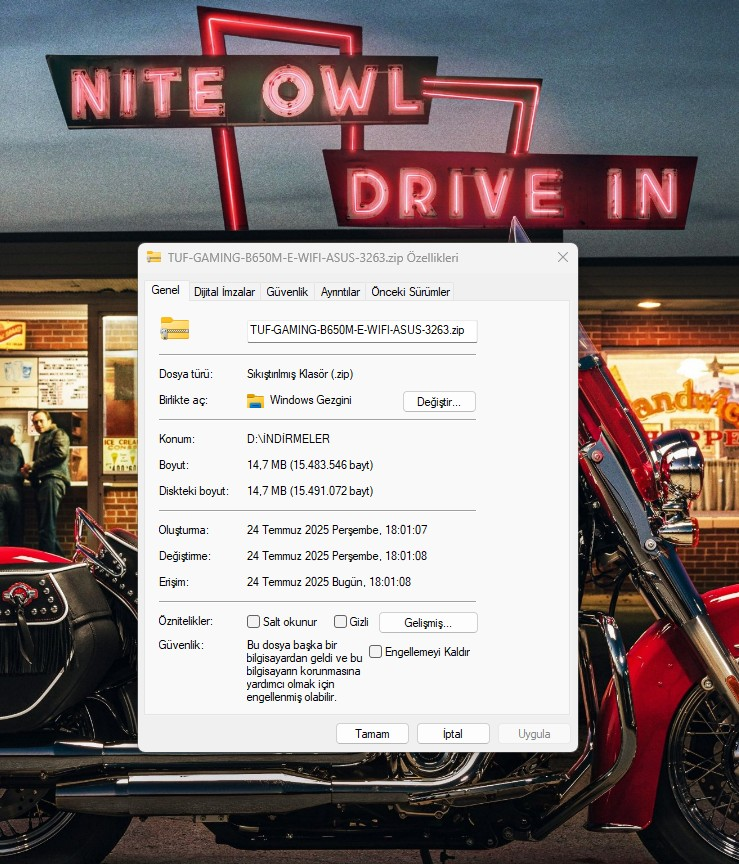This screenshot has width=739, height=864.
Task: Click the Windows Gezgini label
Action: click(311, 400)
